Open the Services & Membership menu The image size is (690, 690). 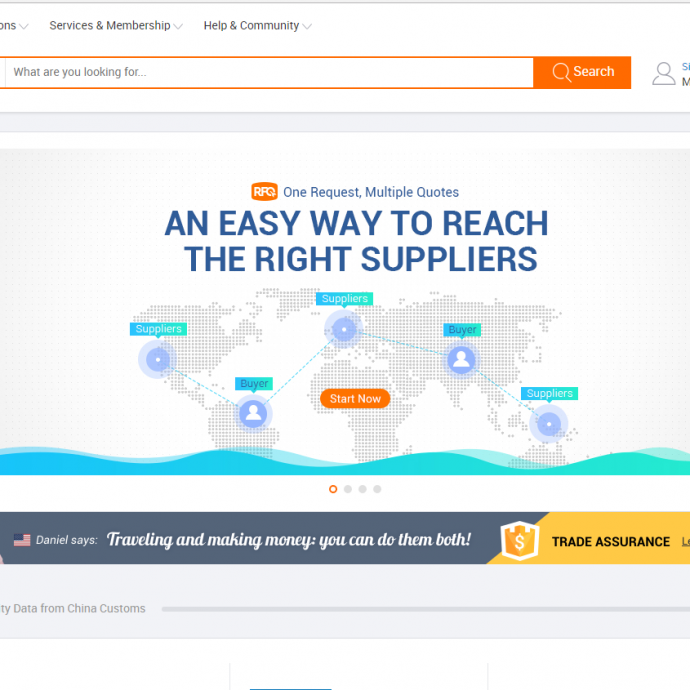tap(110, 26)
